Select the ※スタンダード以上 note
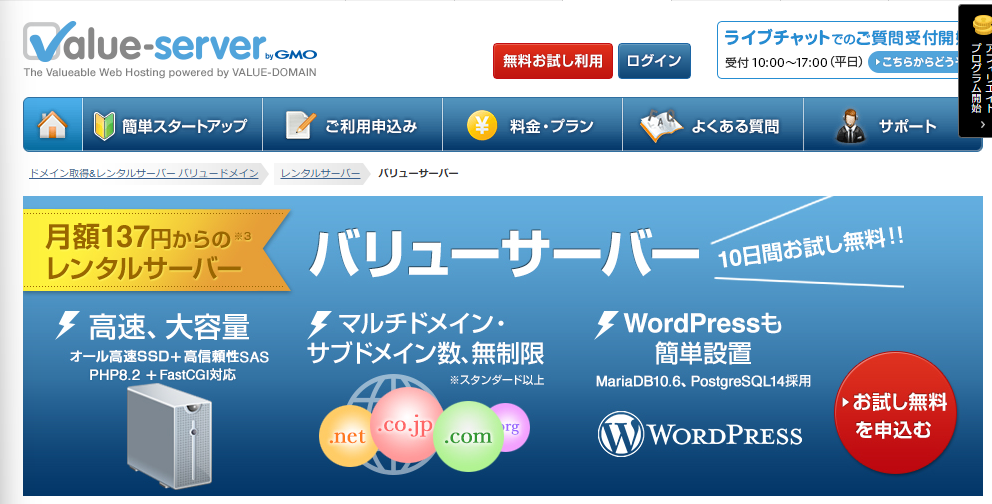 (x=497, y=380)
